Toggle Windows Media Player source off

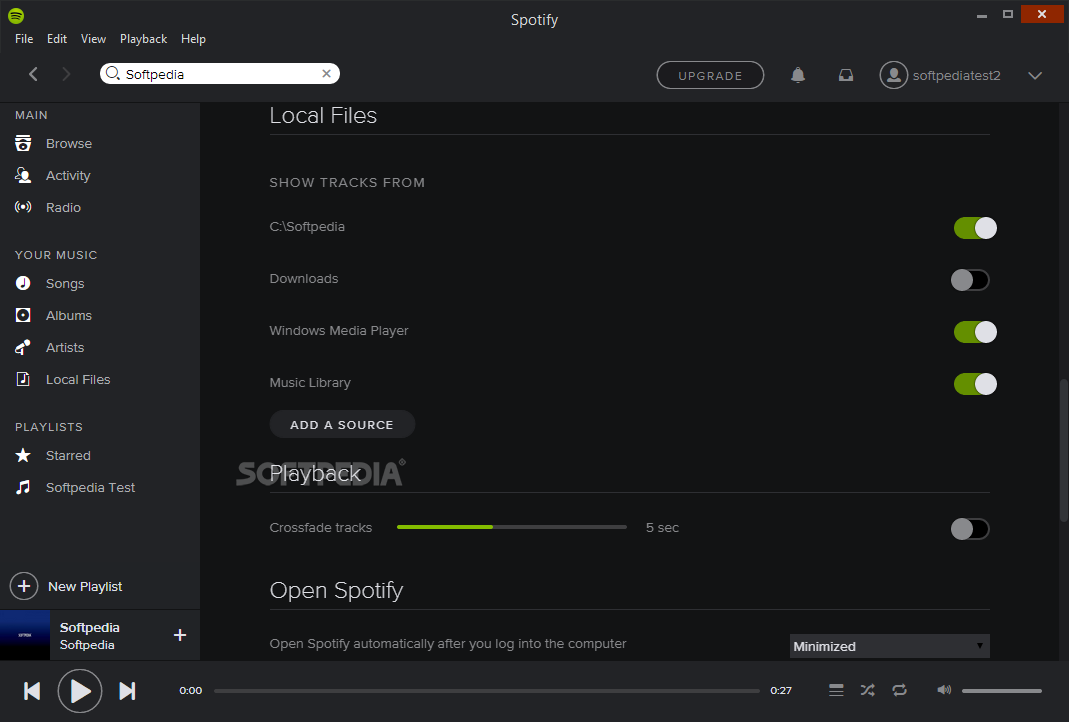pyautogui.click(x=975, y=332)
